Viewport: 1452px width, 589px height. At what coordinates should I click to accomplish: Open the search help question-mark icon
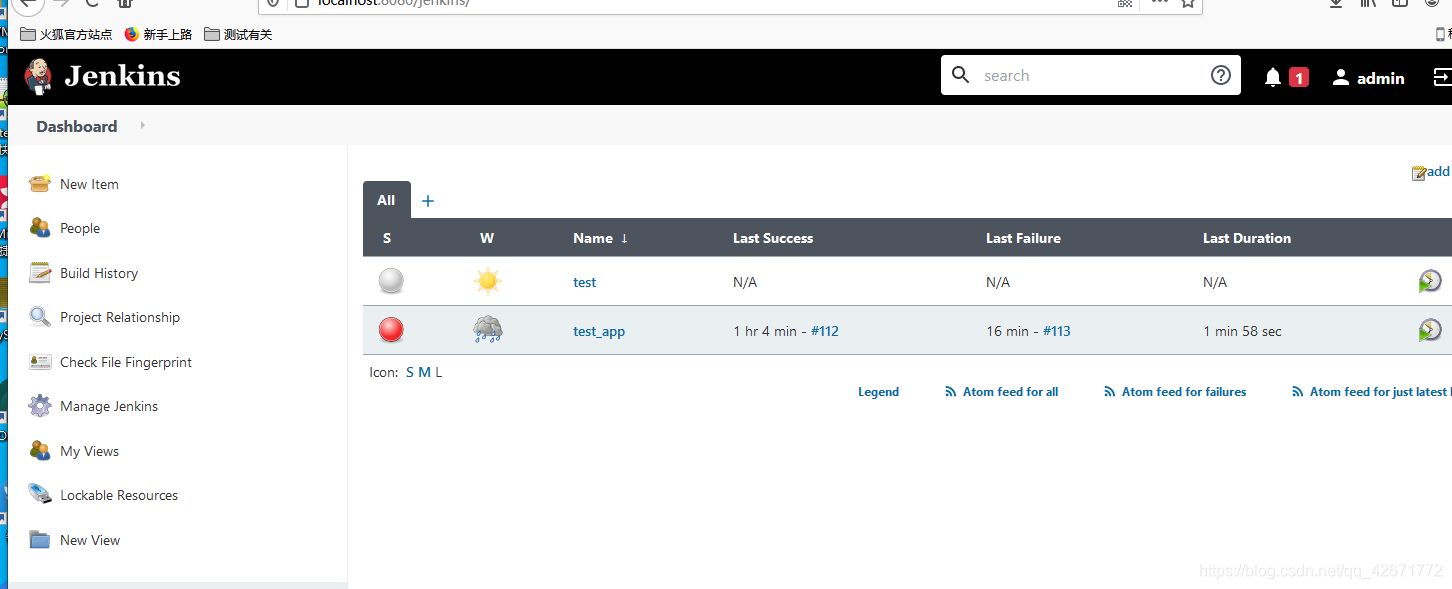pyautogui.click(x=1221, y=75)
